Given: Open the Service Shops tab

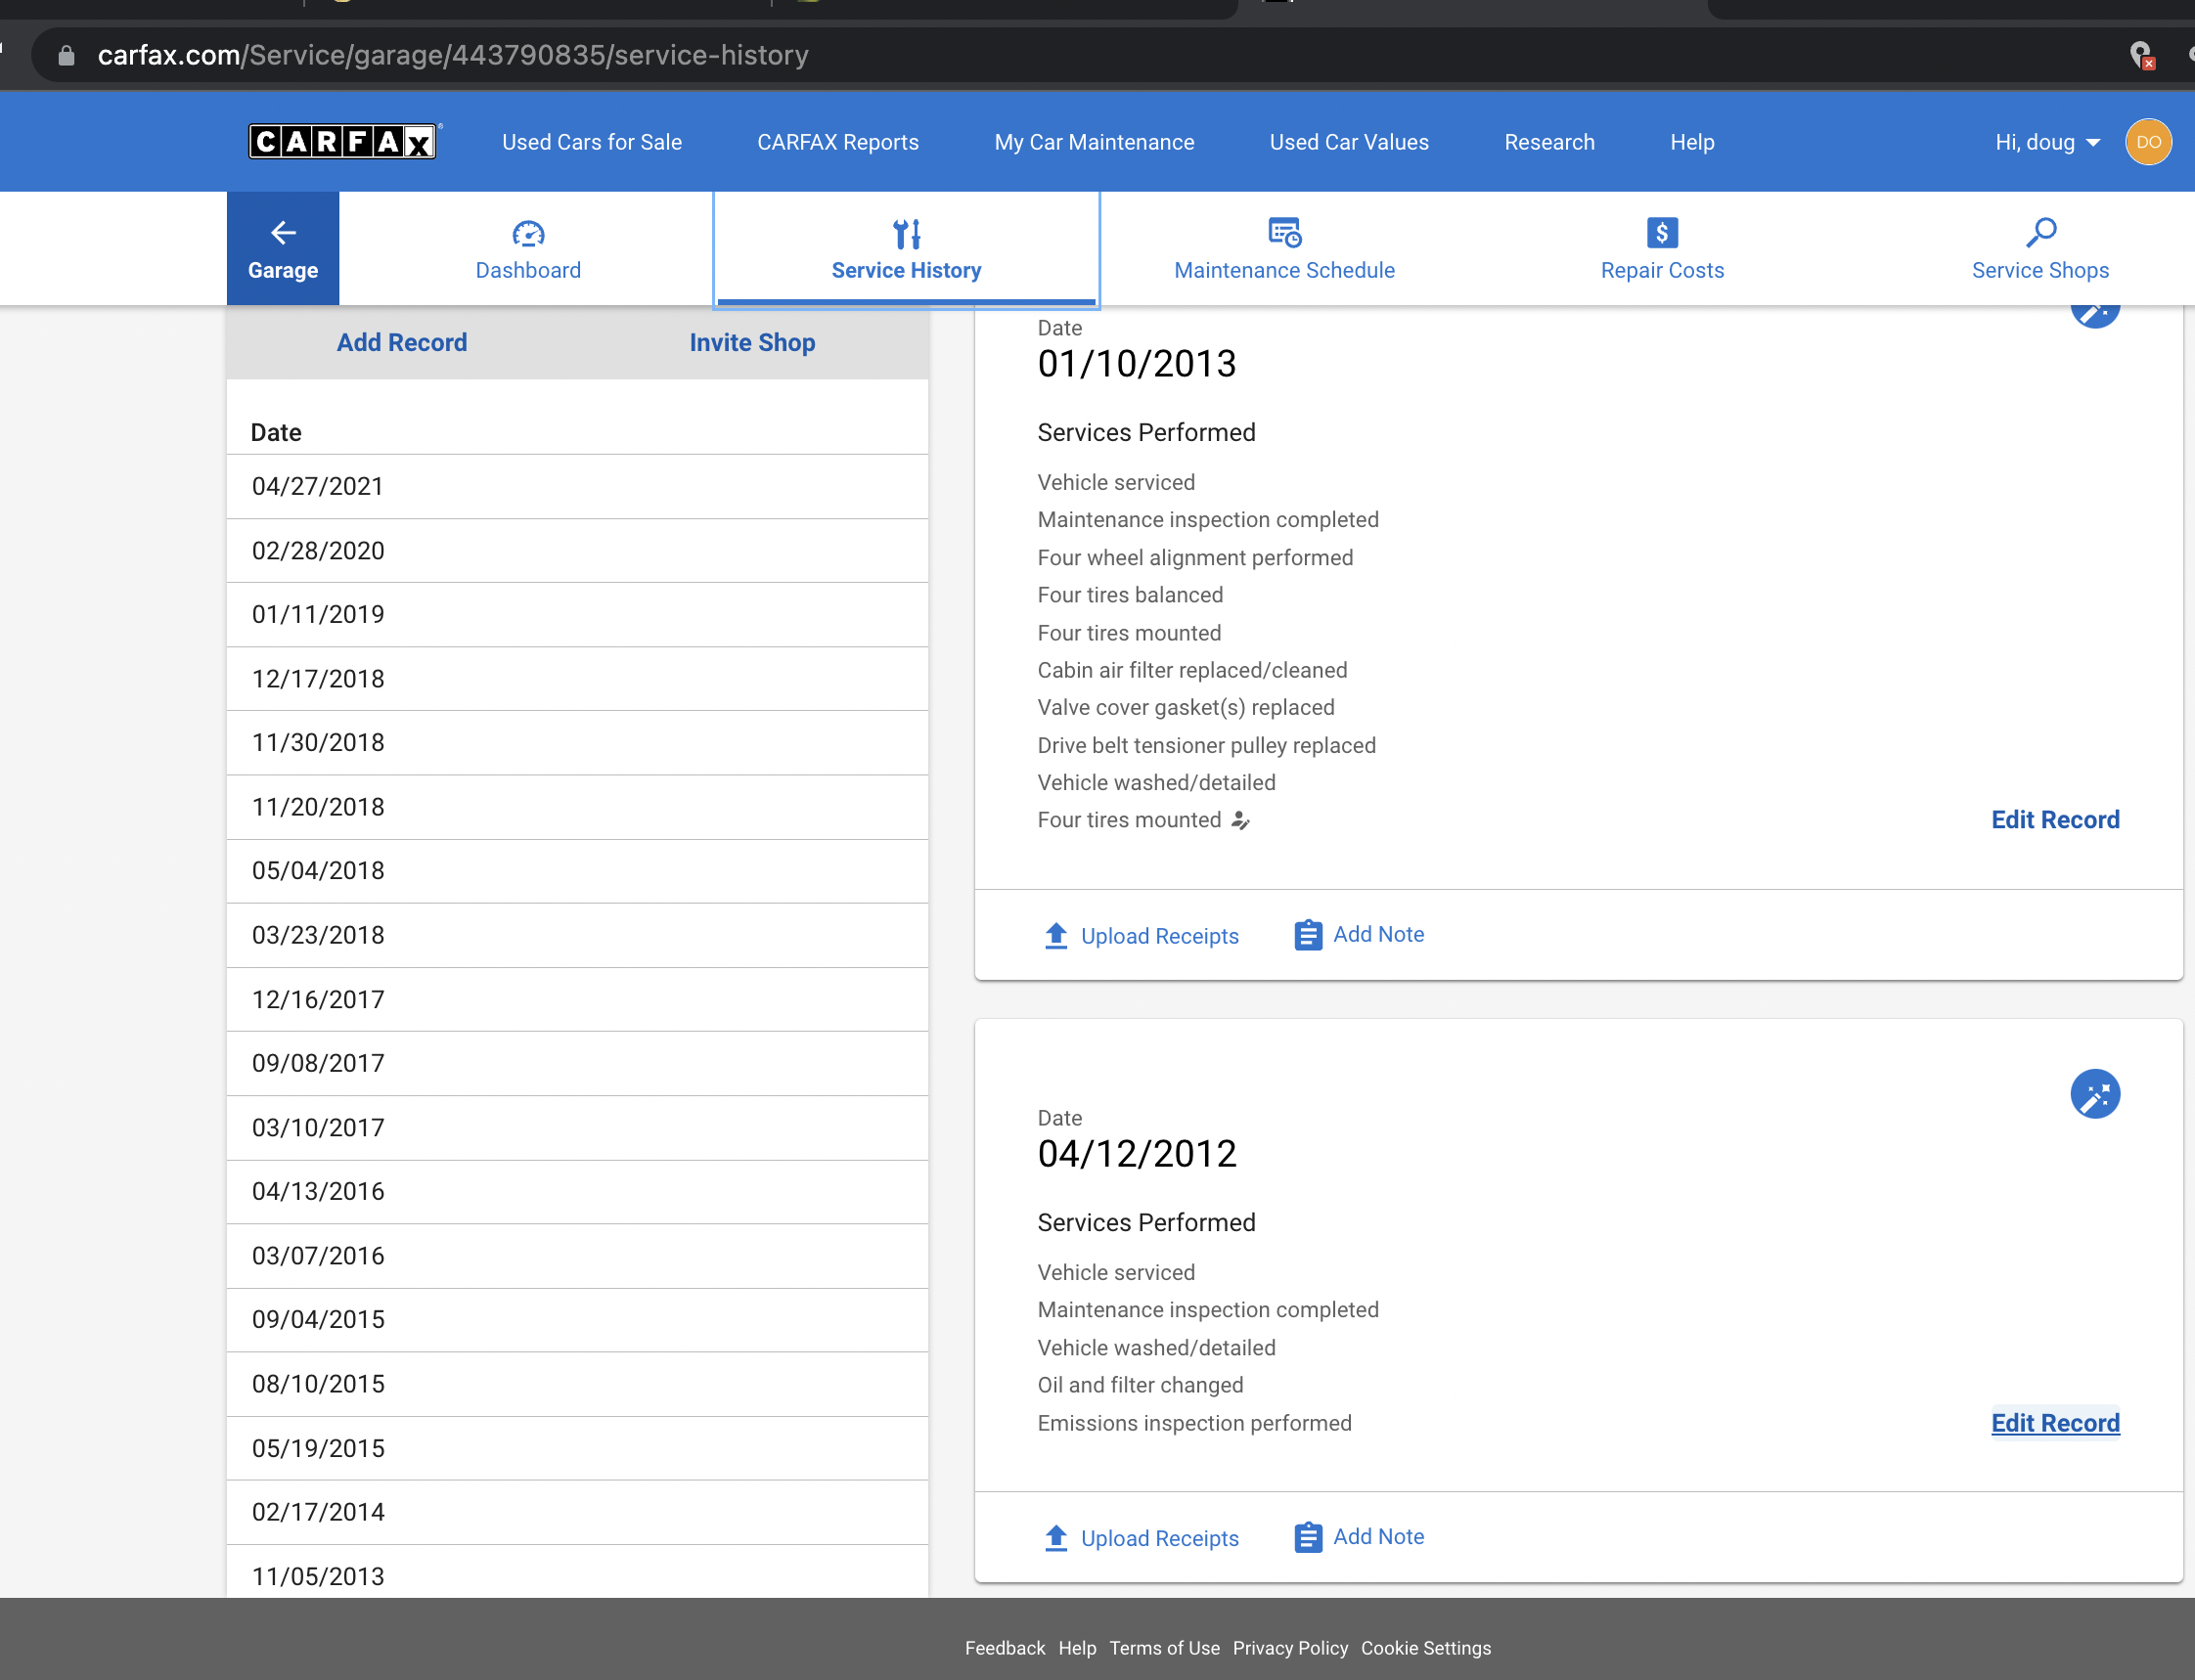Looking at the screenshot, I should (x=2040, y=250).
